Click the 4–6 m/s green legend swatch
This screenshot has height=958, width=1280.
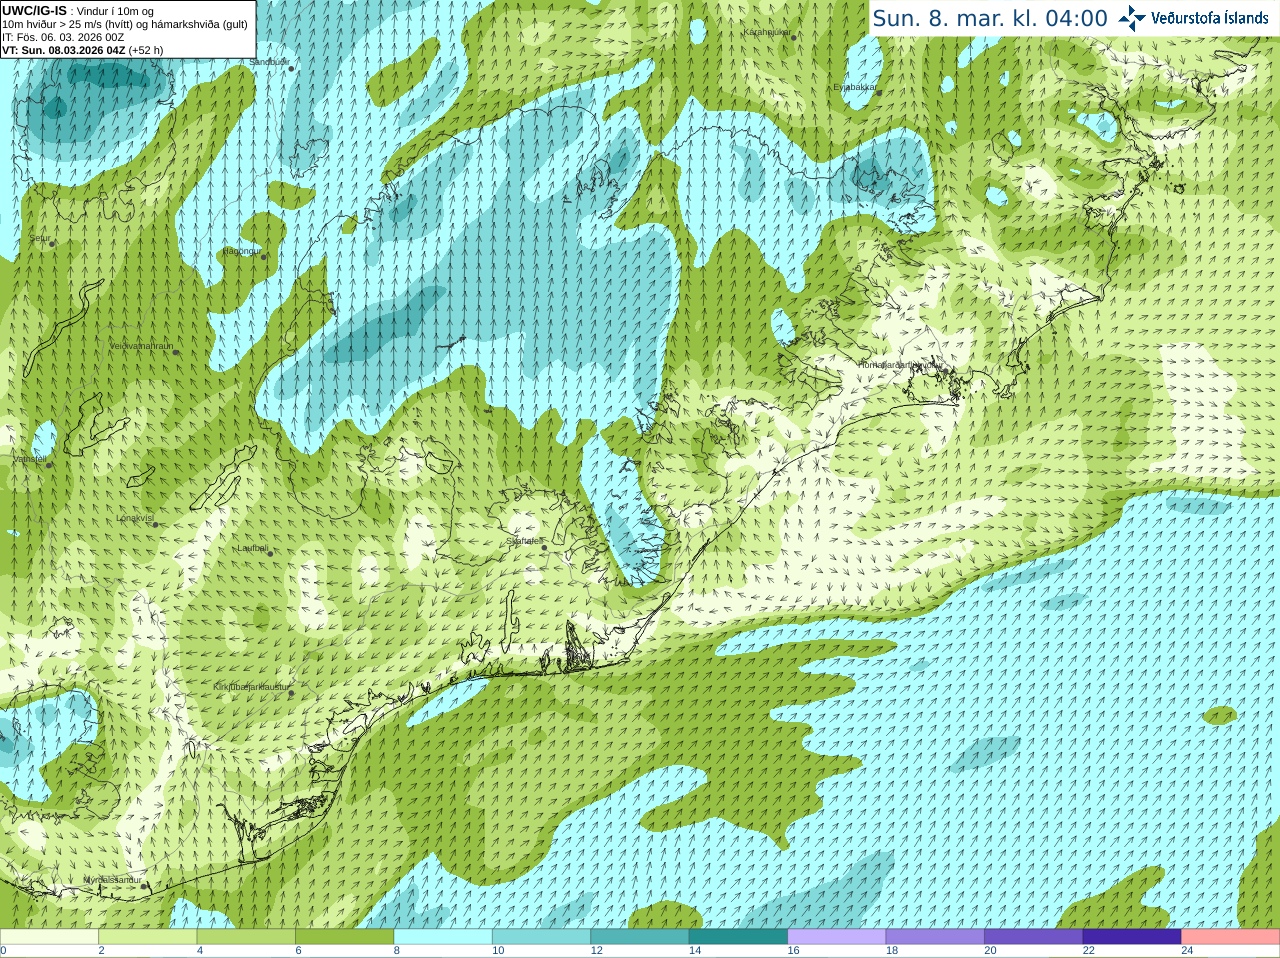[246, 937]
